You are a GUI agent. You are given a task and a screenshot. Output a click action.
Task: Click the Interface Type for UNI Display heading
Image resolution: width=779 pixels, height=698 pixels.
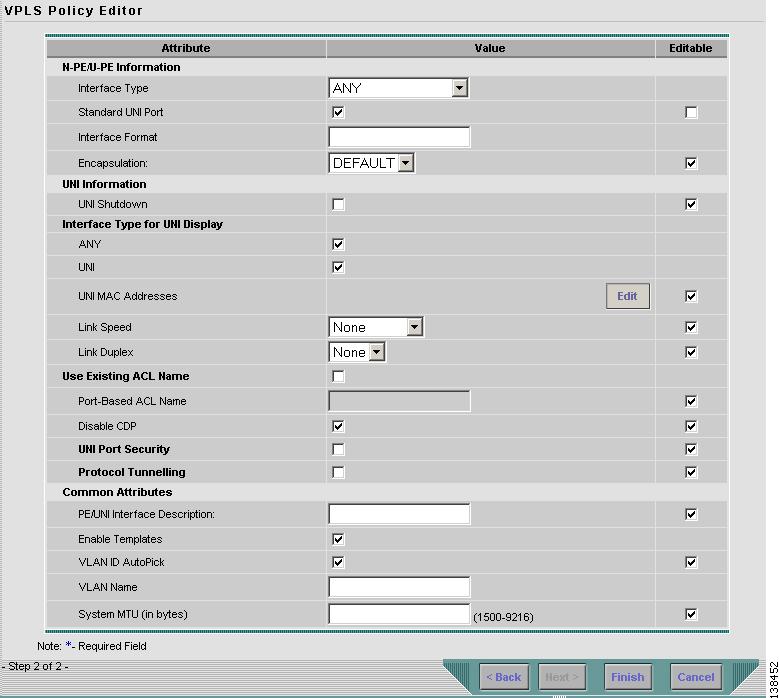pyautogui.click(x=143, y=225)
